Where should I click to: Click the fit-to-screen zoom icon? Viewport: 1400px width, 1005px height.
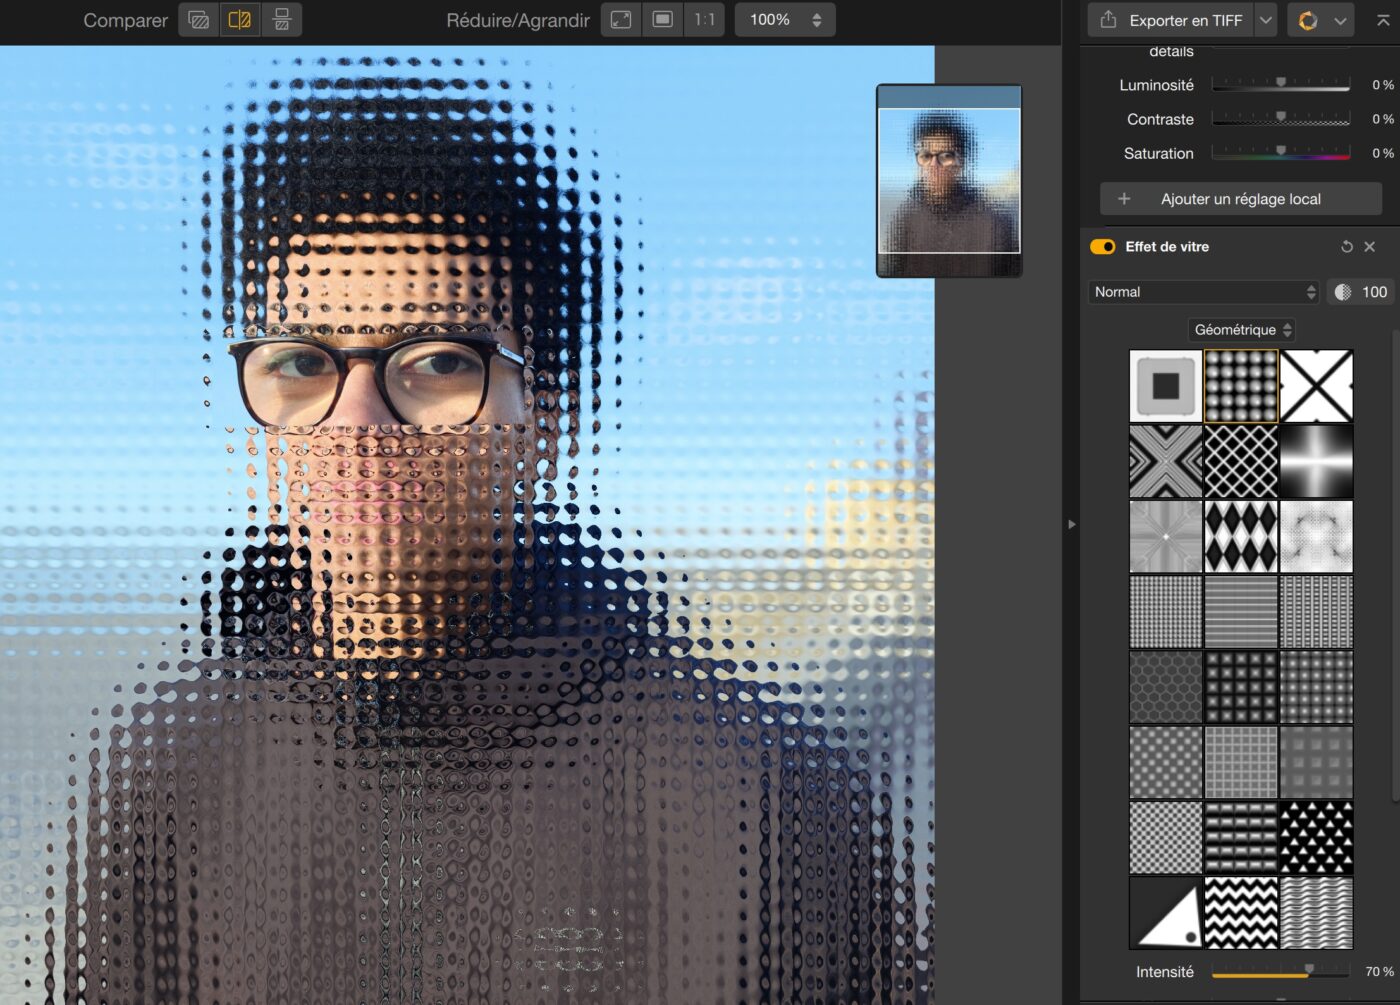click(621, 20)
